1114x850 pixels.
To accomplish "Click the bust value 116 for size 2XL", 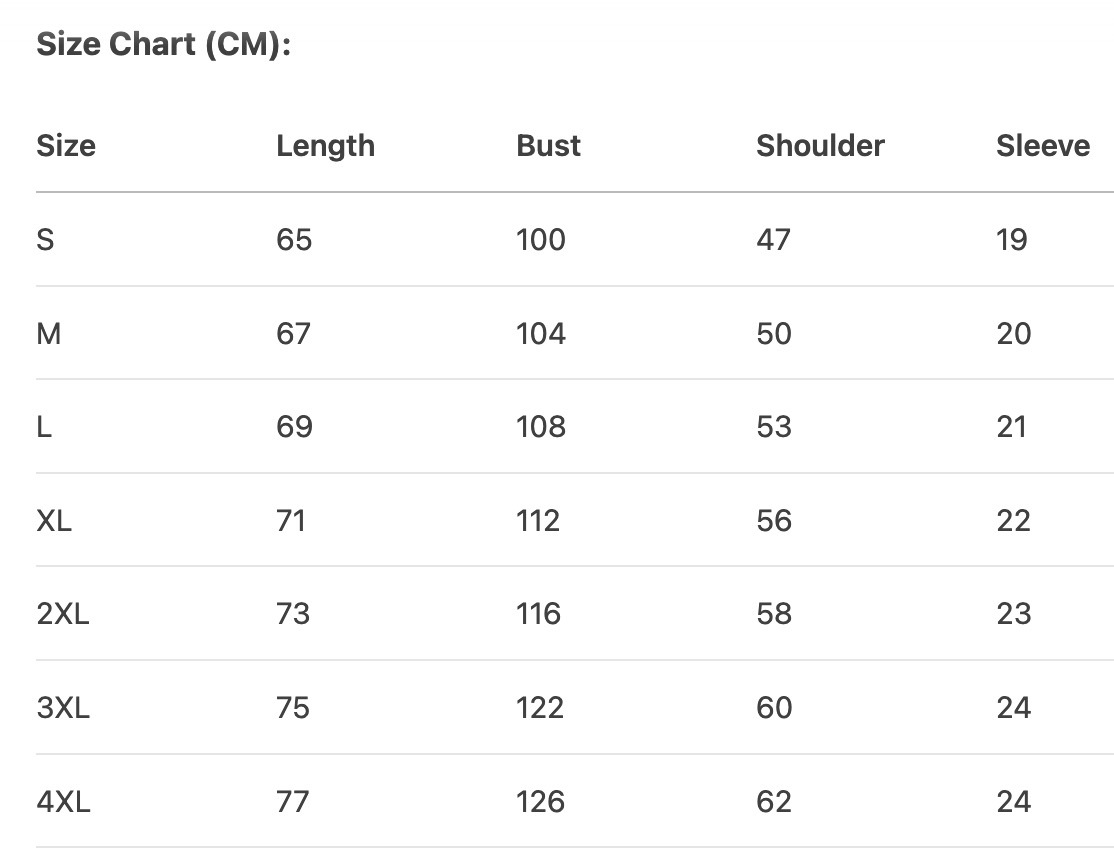I will point(538,614).
